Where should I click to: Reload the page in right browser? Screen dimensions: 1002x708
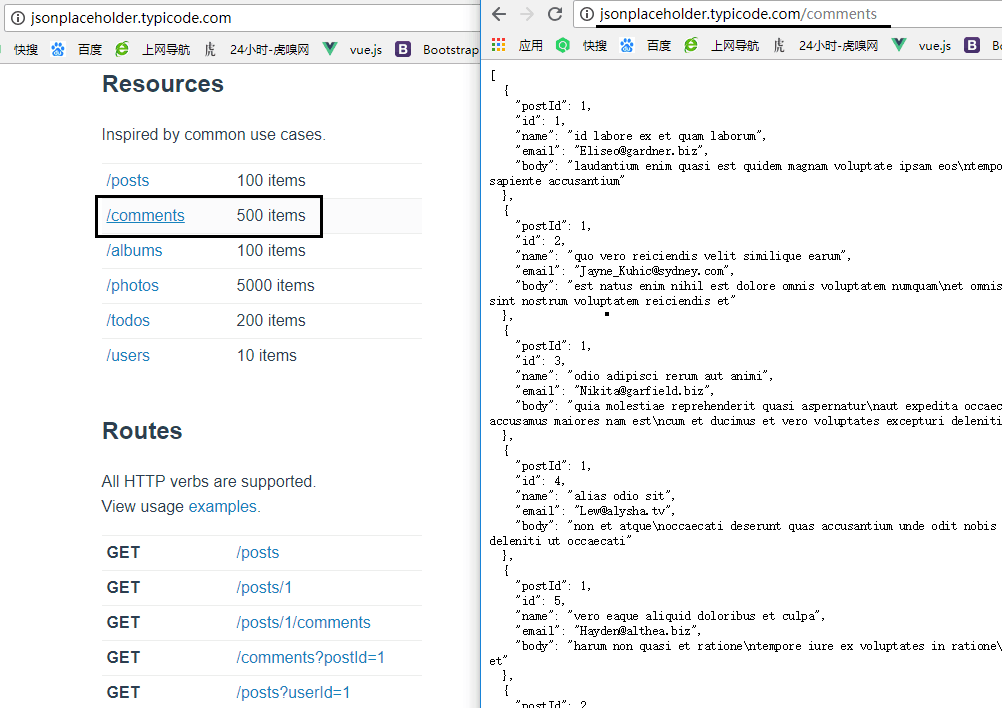pyautogui.click(x=555, y=14)
